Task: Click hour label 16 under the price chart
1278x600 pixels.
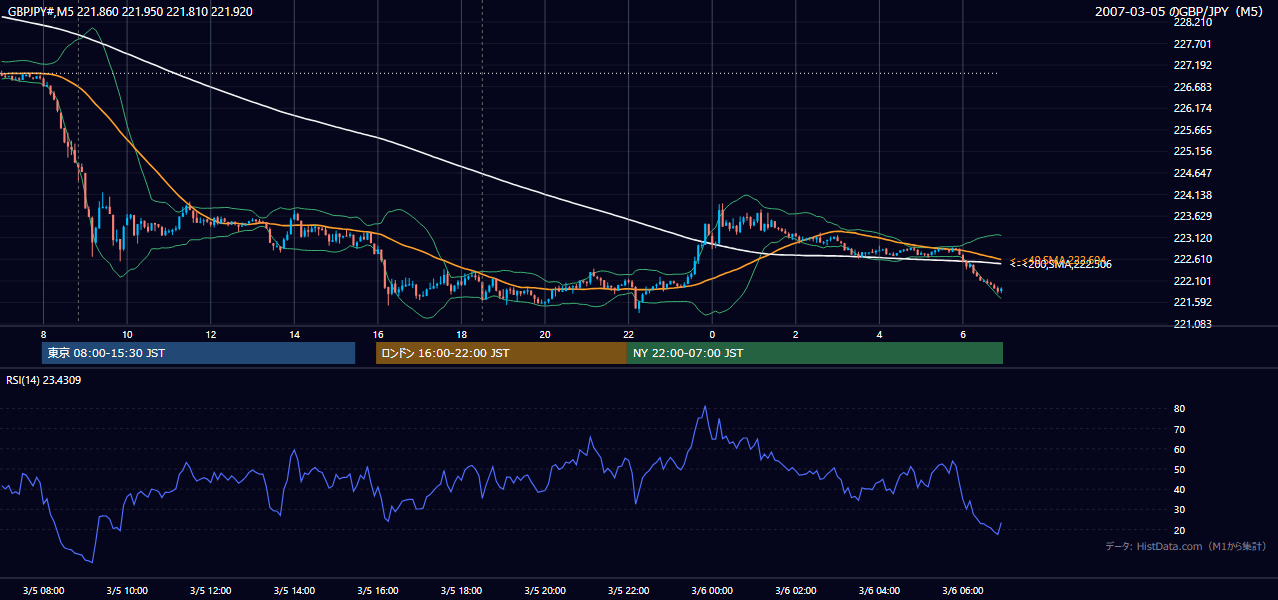Action: [x=377, y=334]
